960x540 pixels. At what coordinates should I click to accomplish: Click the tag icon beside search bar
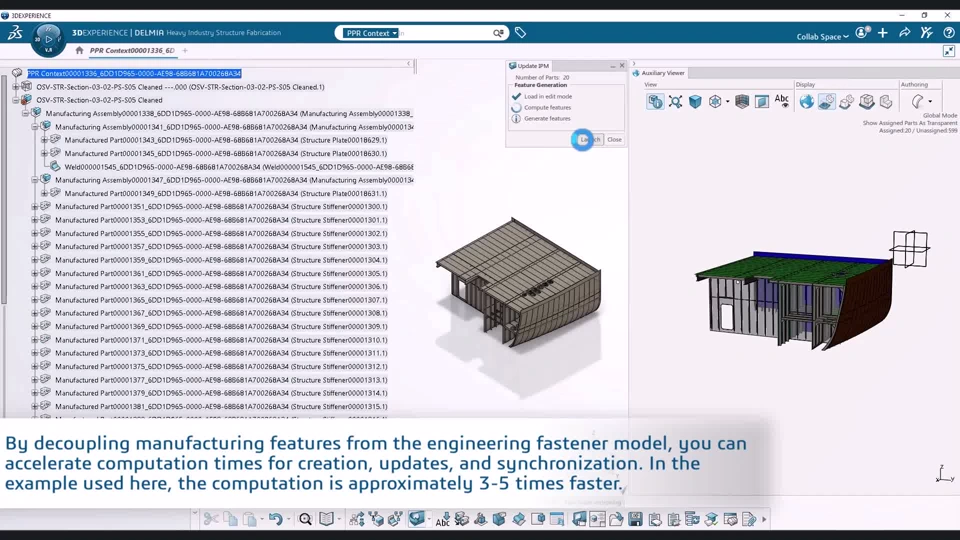pyautogui.click(x=520, y=32)
